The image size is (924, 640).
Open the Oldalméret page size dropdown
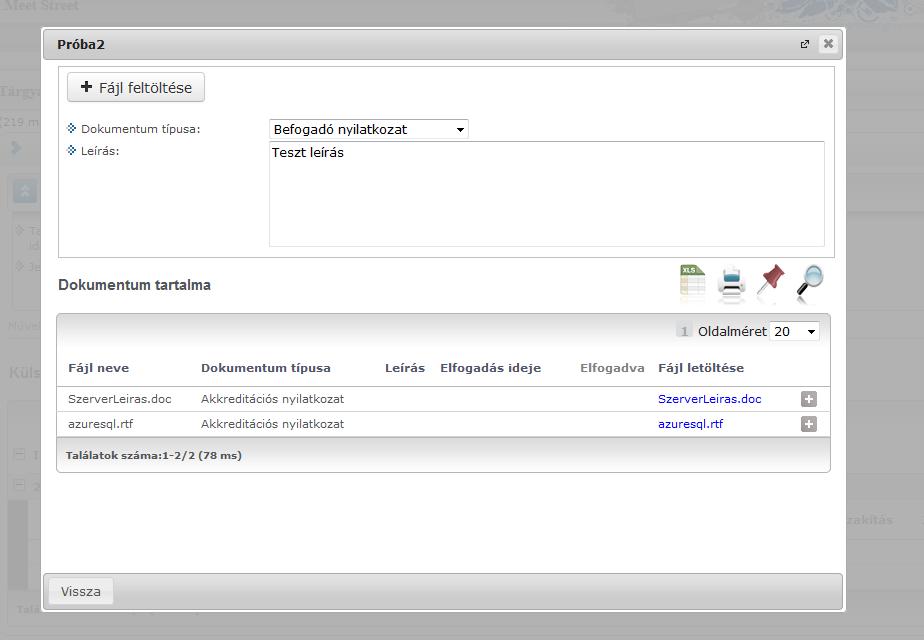[x=794, y=331]
